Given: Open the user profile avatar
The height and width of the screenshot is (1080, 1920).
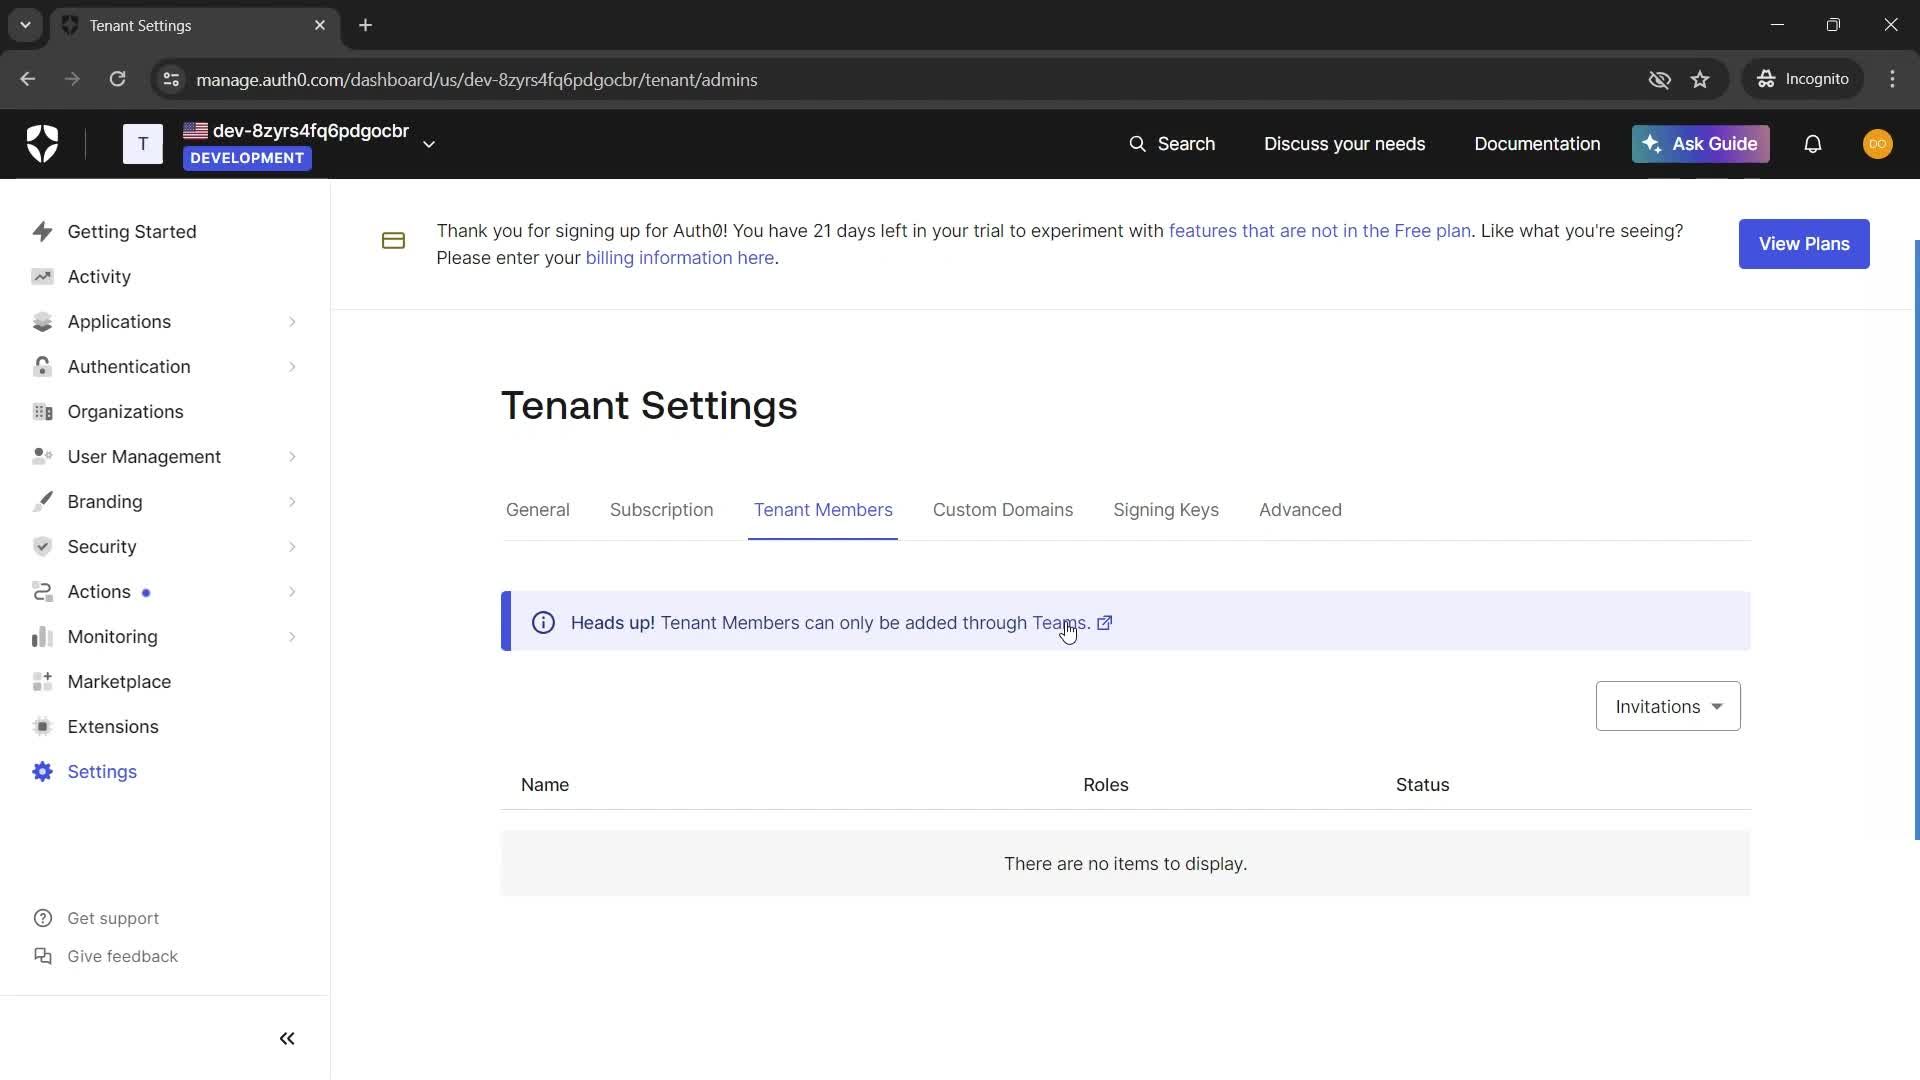Looking at the screenshot, I should pos(1878,144).
